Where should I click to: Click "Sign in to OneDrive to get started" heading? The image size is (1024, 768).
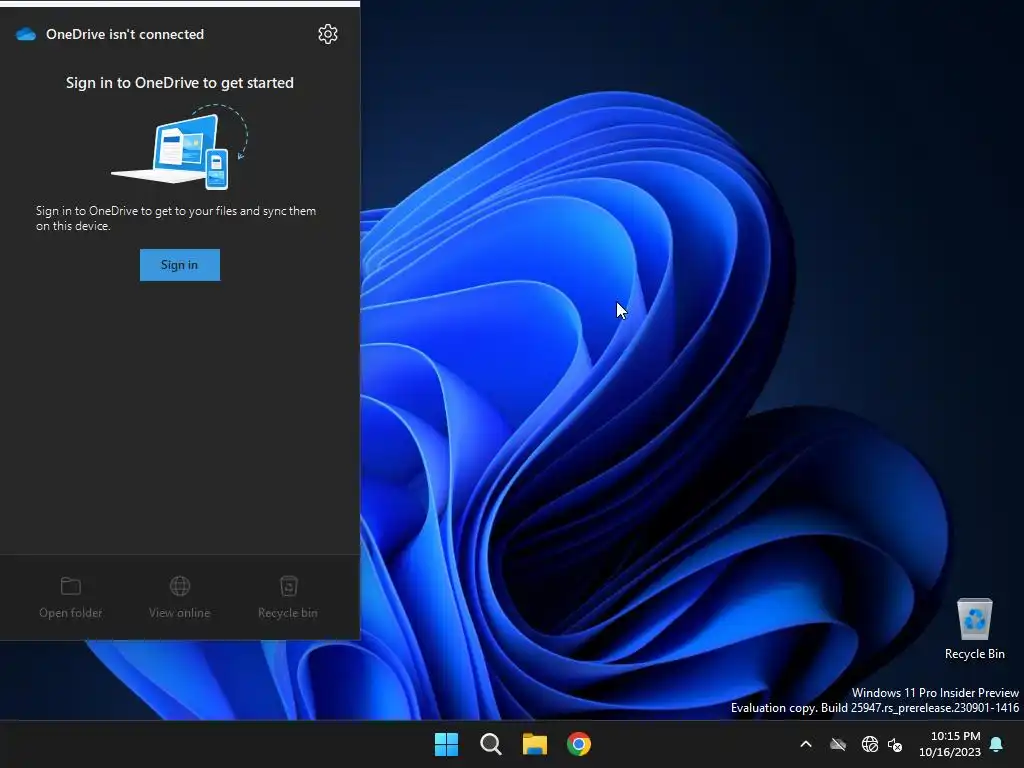coord(180,83)
